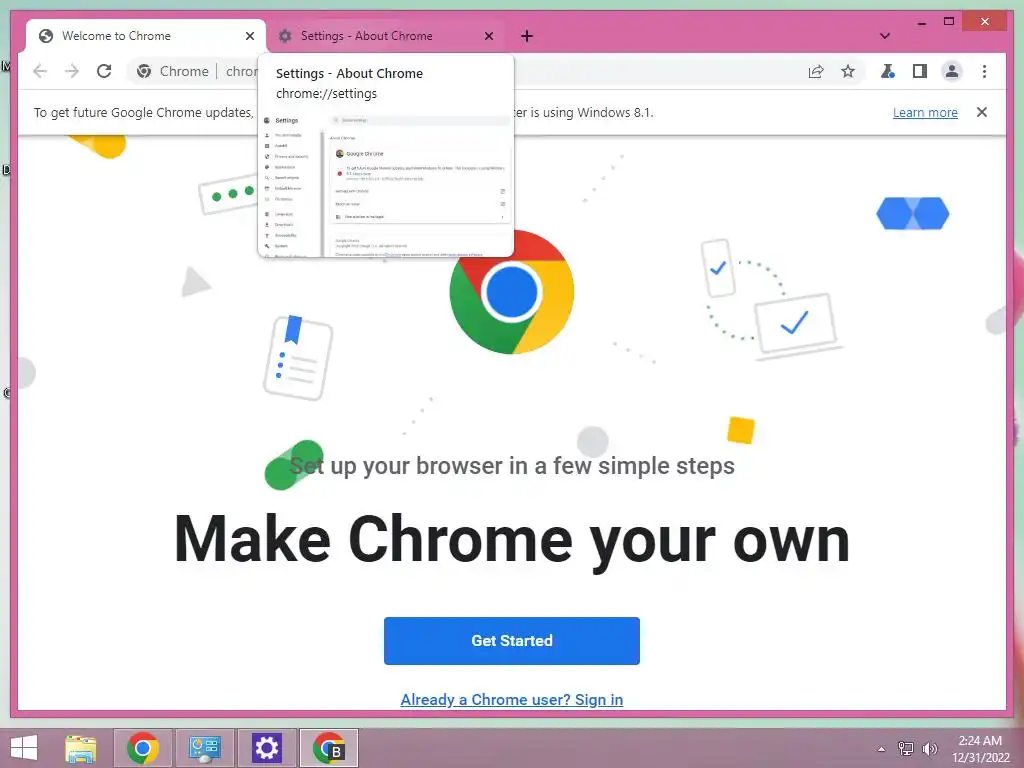Switch to Settings - About Chrome tab
Screen dimensions: 1024x768
[x=385, y=36]
